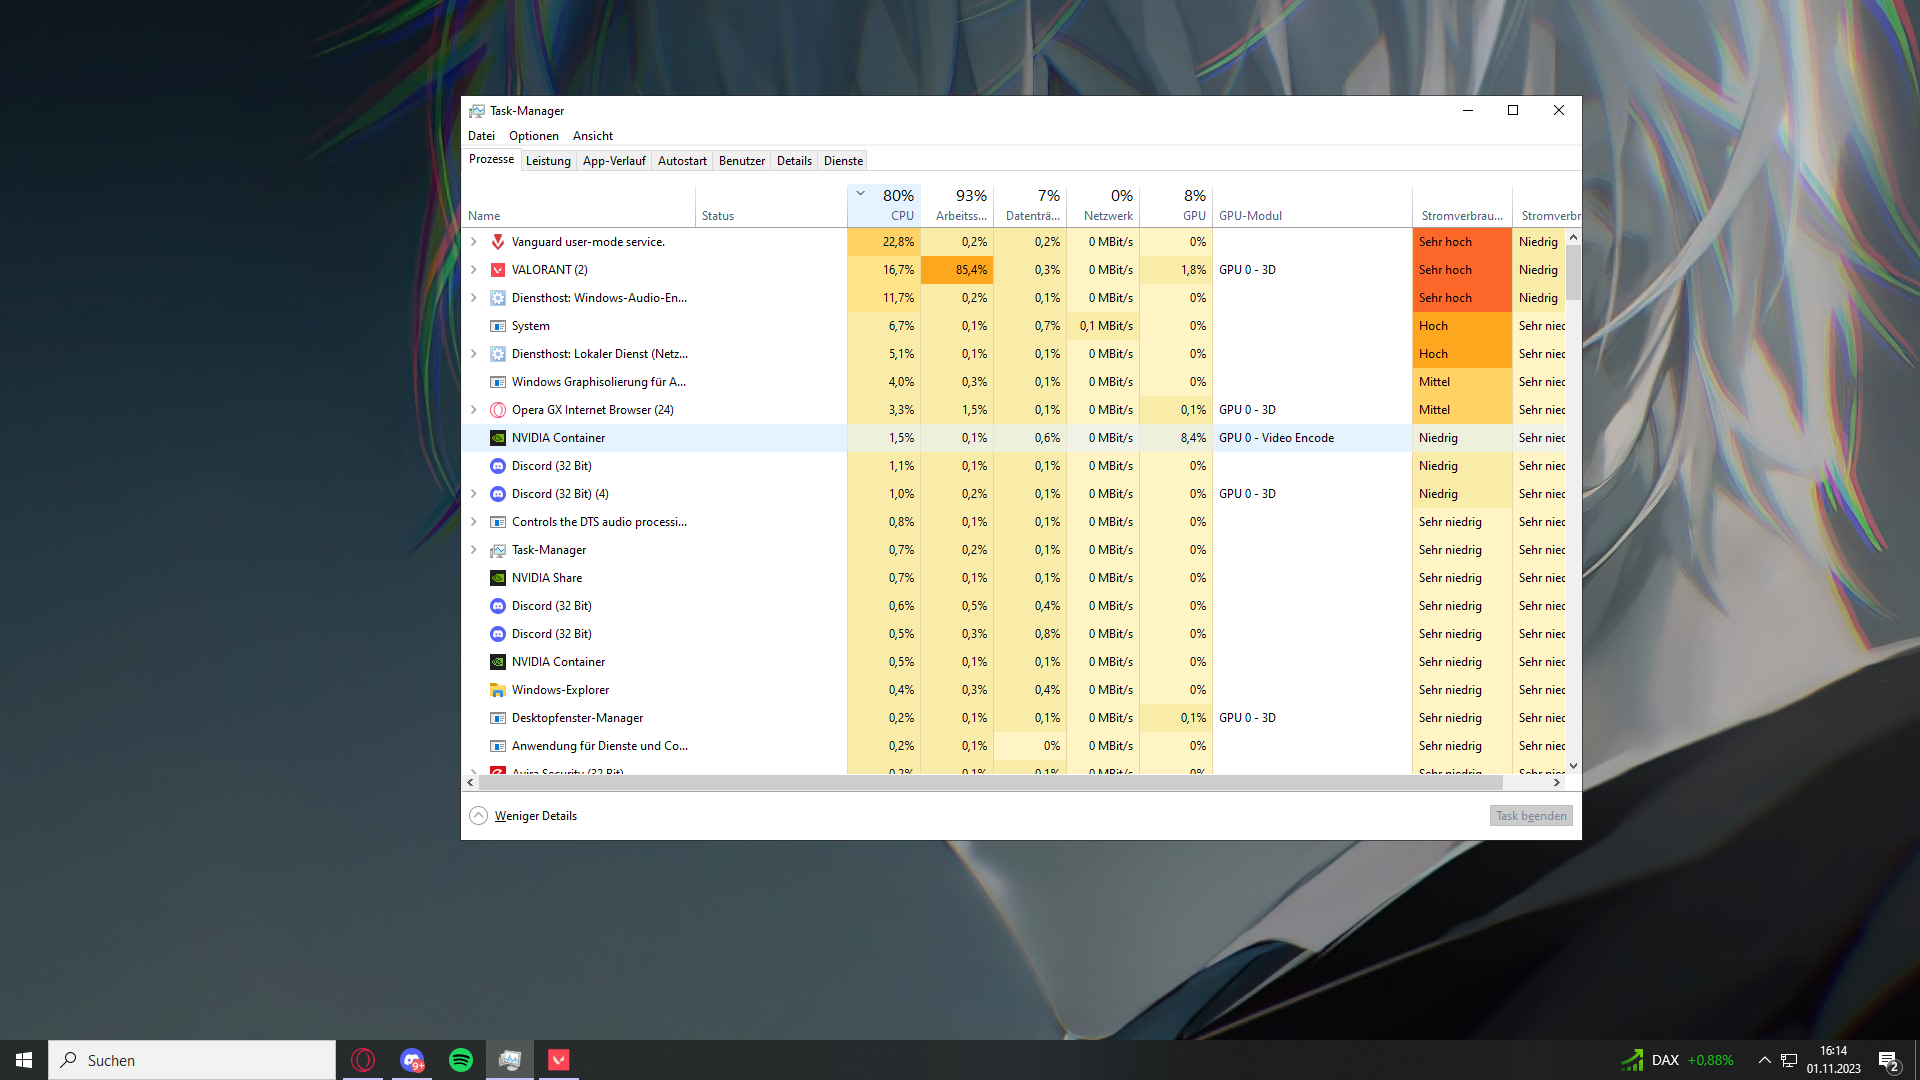Image resolution: width=1920 pixels, height=1080 pixels.
Task: Click the Opera GX taskbar icon
Action: click(x=363, y=1060)
